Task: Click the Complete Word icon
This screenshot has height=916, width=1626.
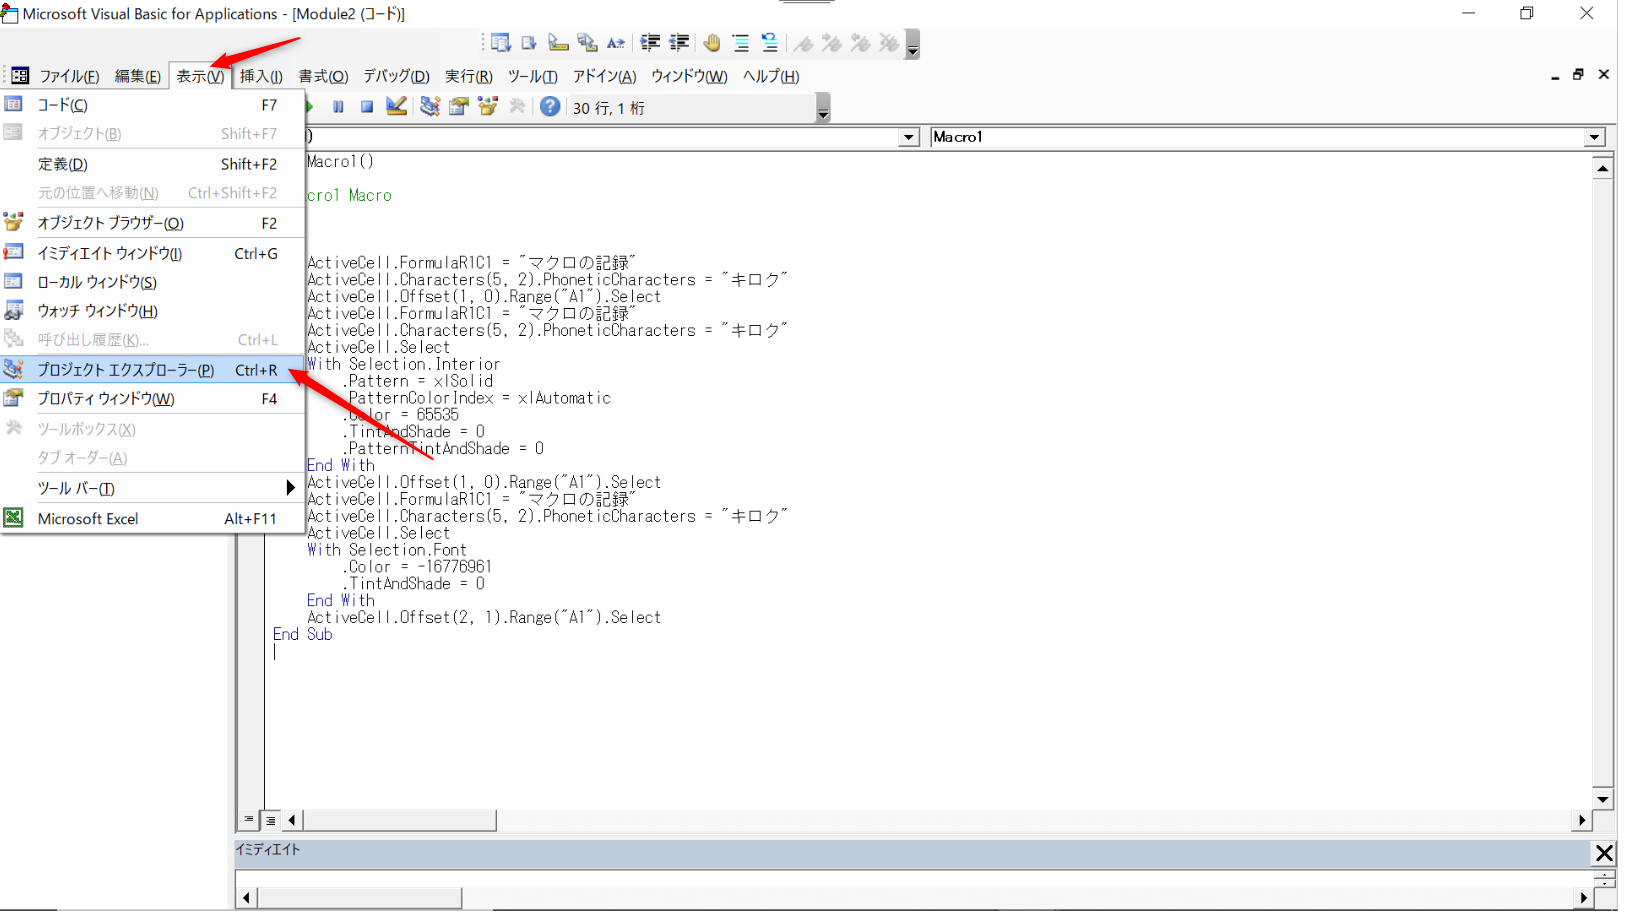Action: [x=616, y=43]
